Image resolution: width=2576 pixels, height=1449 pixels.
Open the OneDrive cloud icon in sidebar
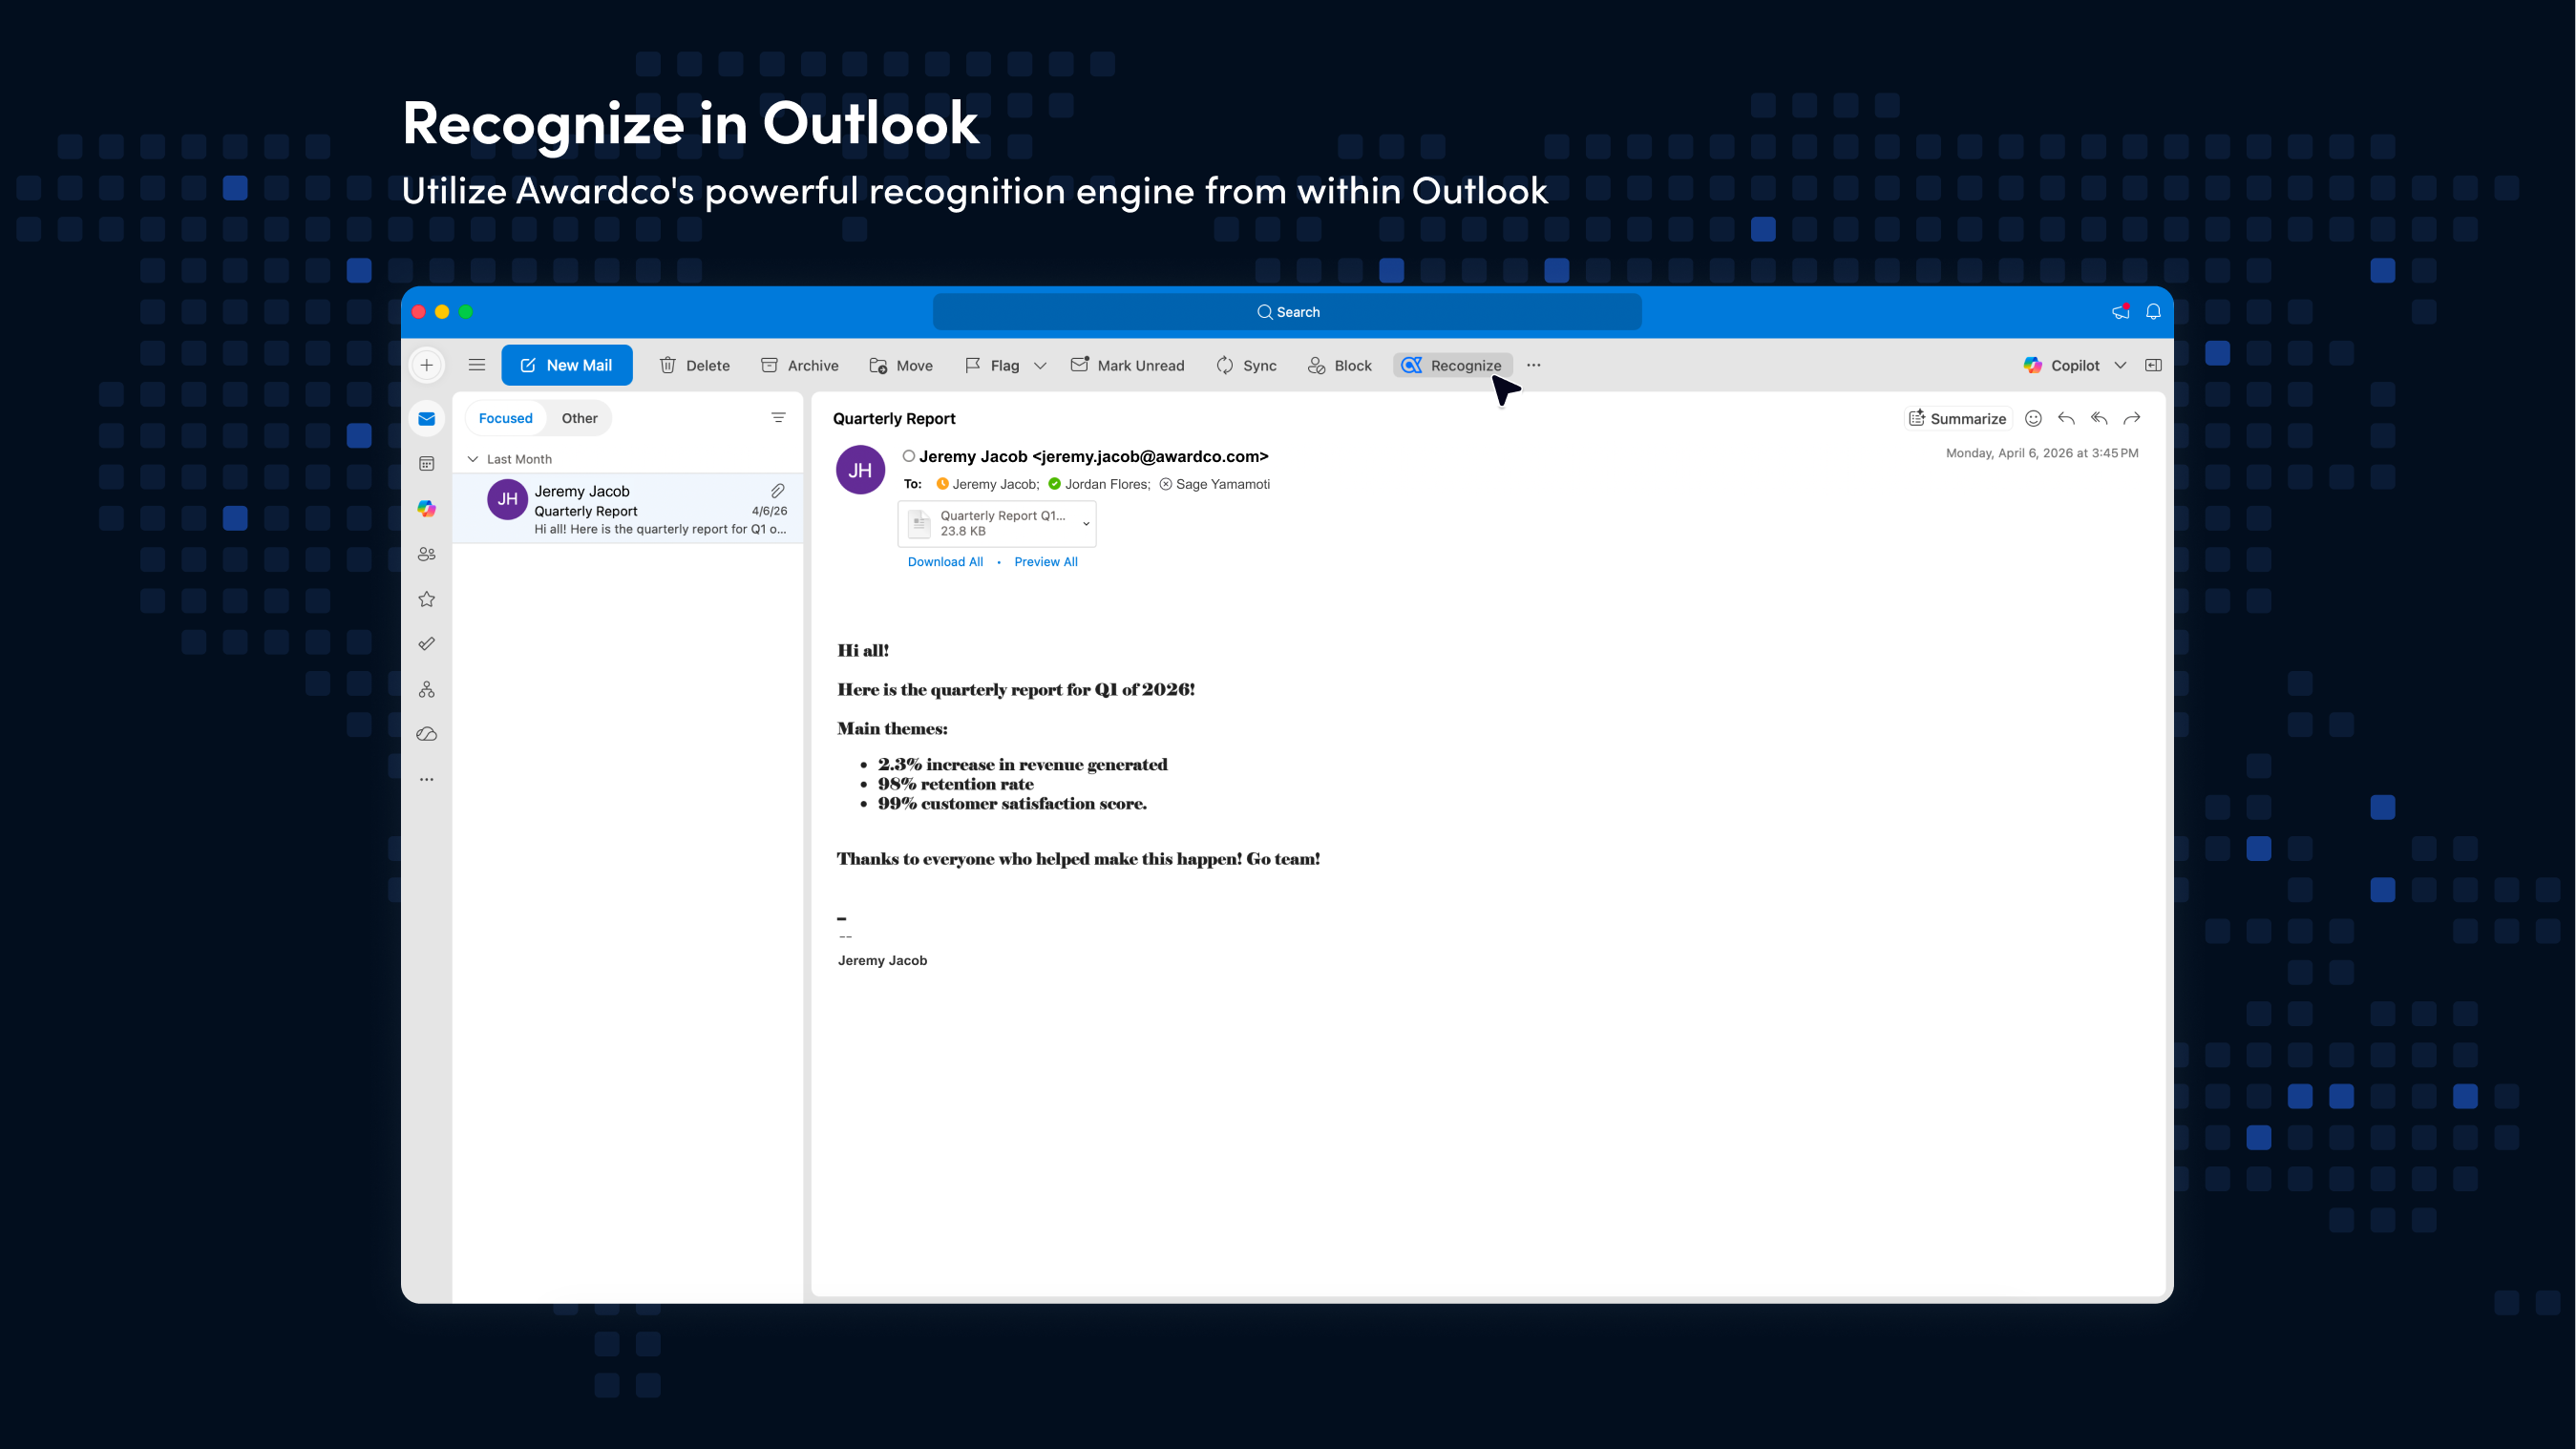pos(427,734)
